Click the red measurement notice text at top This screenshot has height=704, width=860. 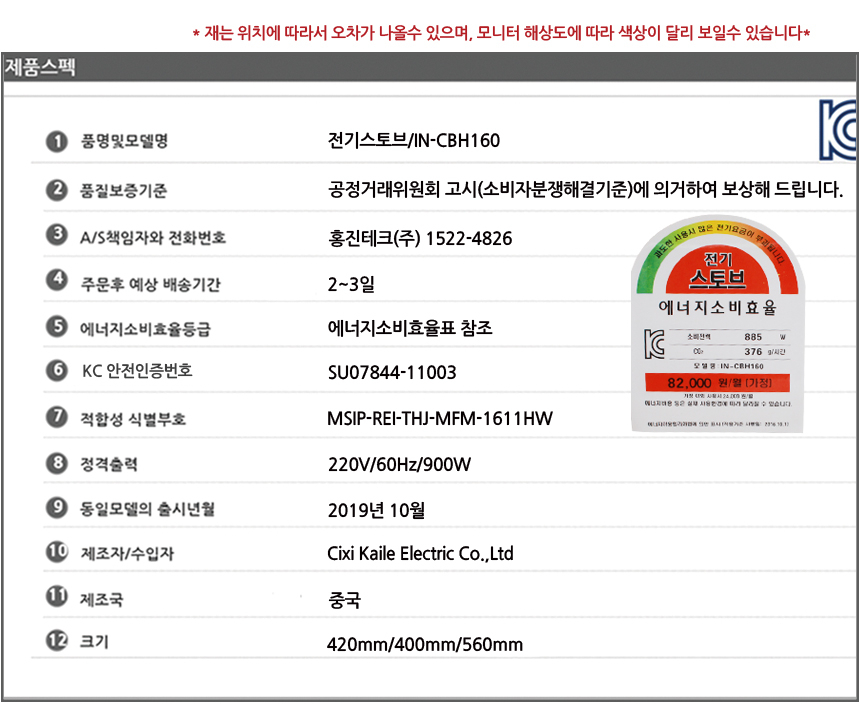[500, 33]
